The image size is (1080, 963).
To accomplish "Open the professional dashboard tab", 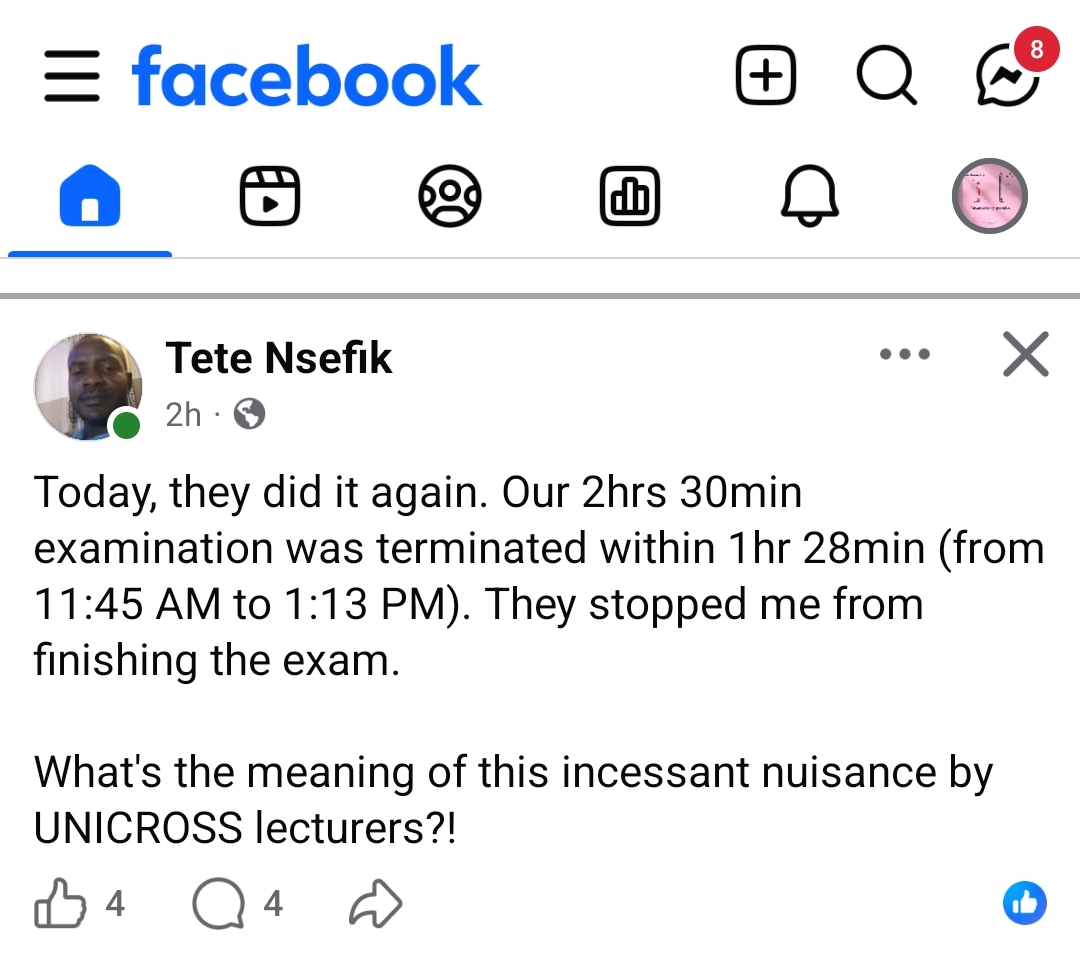I will (629, 195).
